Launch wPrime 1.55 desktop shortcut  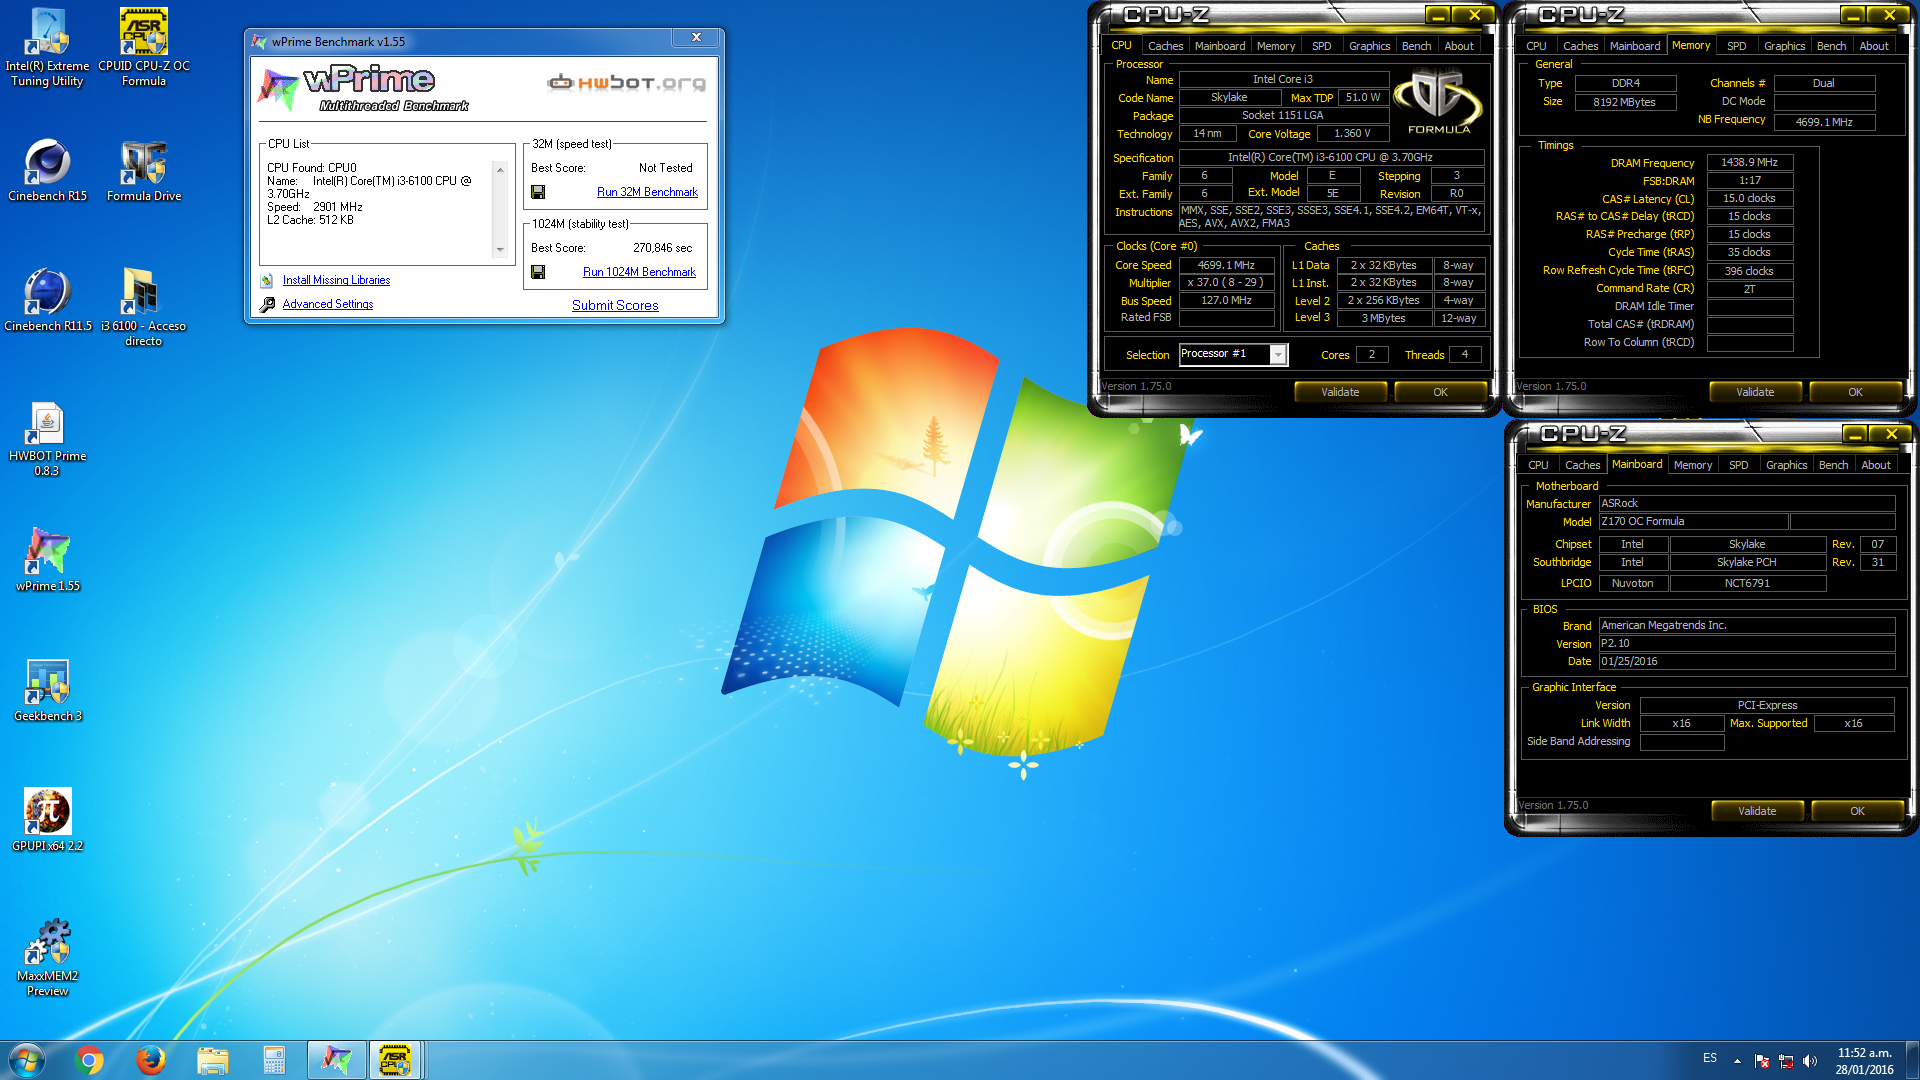pos(47,559)
